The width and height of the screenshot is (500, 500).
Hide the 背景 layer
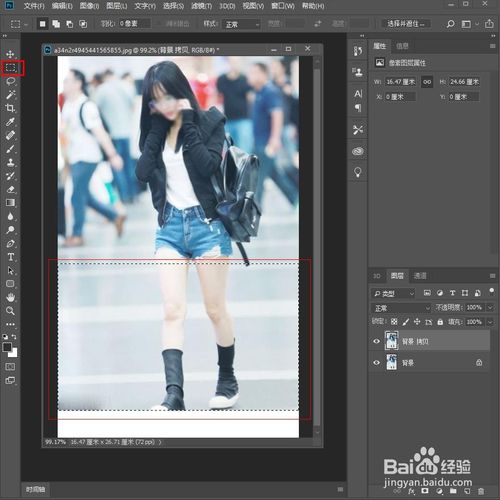coord(377,363)
